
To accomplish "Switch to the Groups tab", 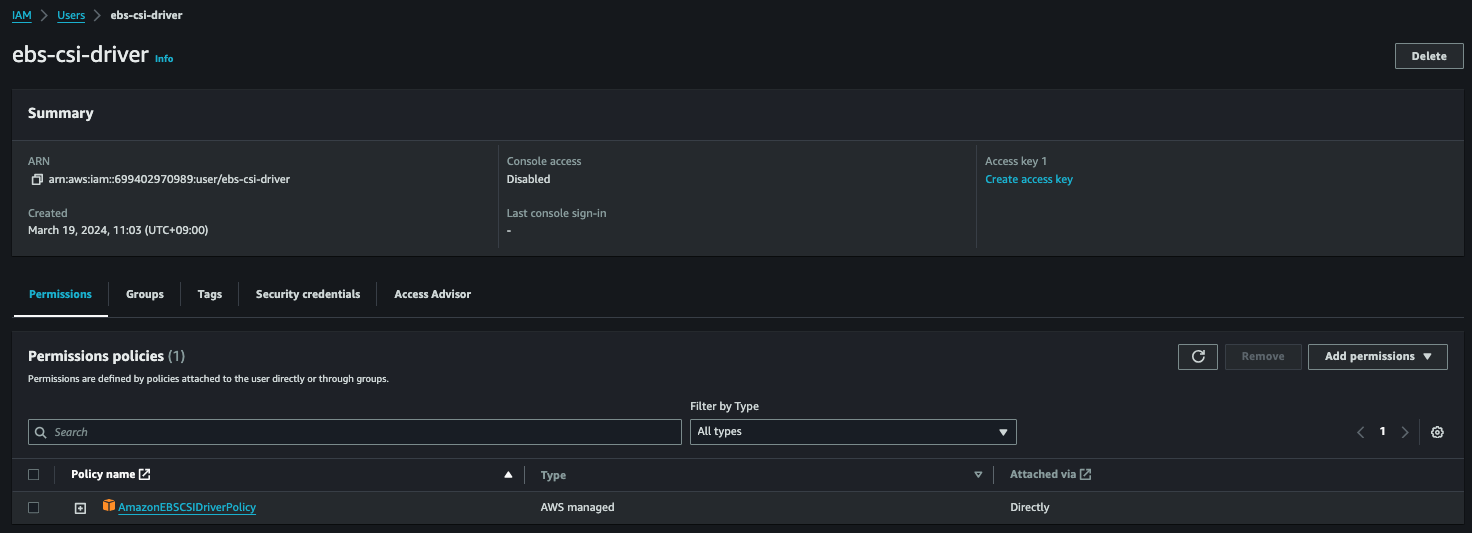I will click(x=145, y=294).
